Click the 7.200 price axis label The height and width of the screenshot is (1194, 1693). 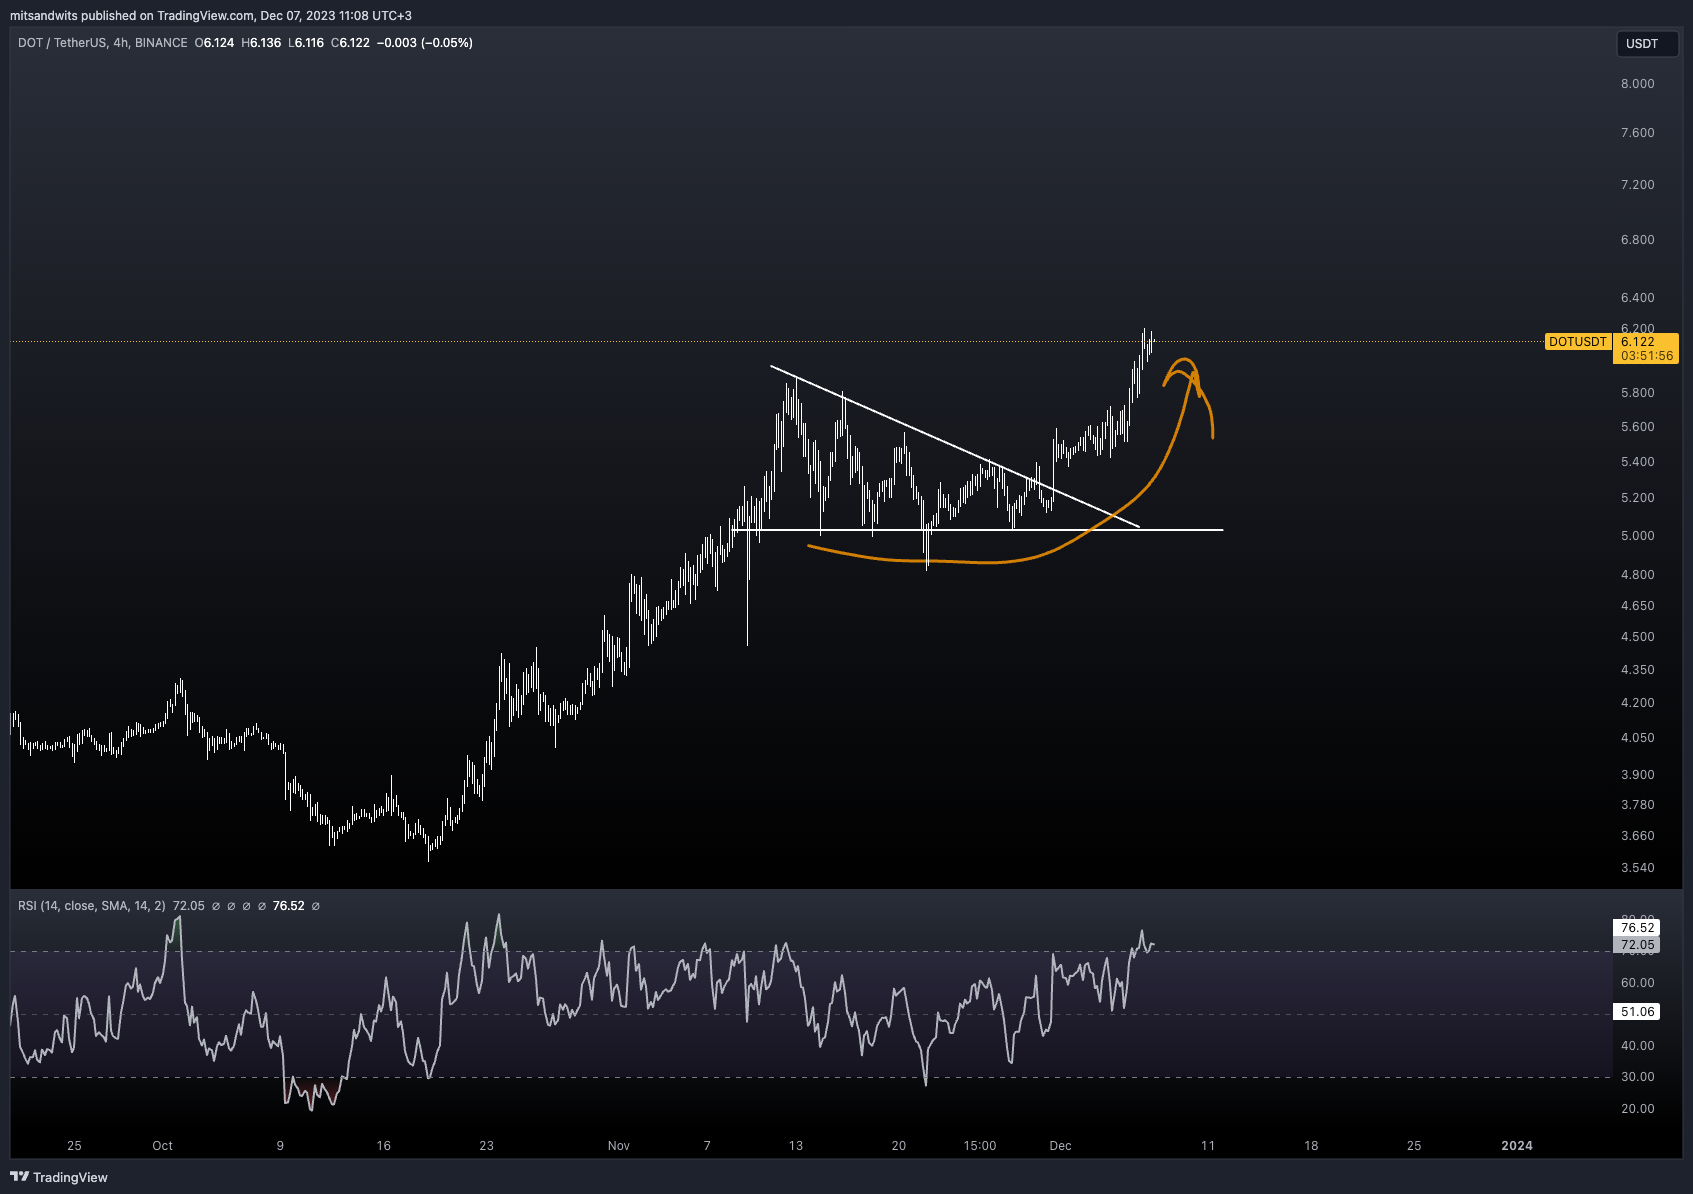coord(1637,185)
